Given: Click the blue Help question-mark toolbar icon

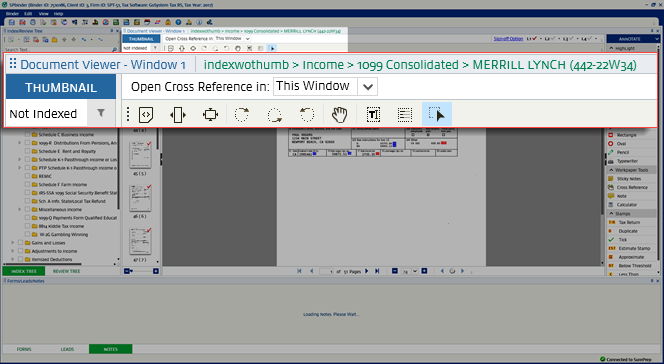Looking at the screenshot, I should click(x=178, y=22).
